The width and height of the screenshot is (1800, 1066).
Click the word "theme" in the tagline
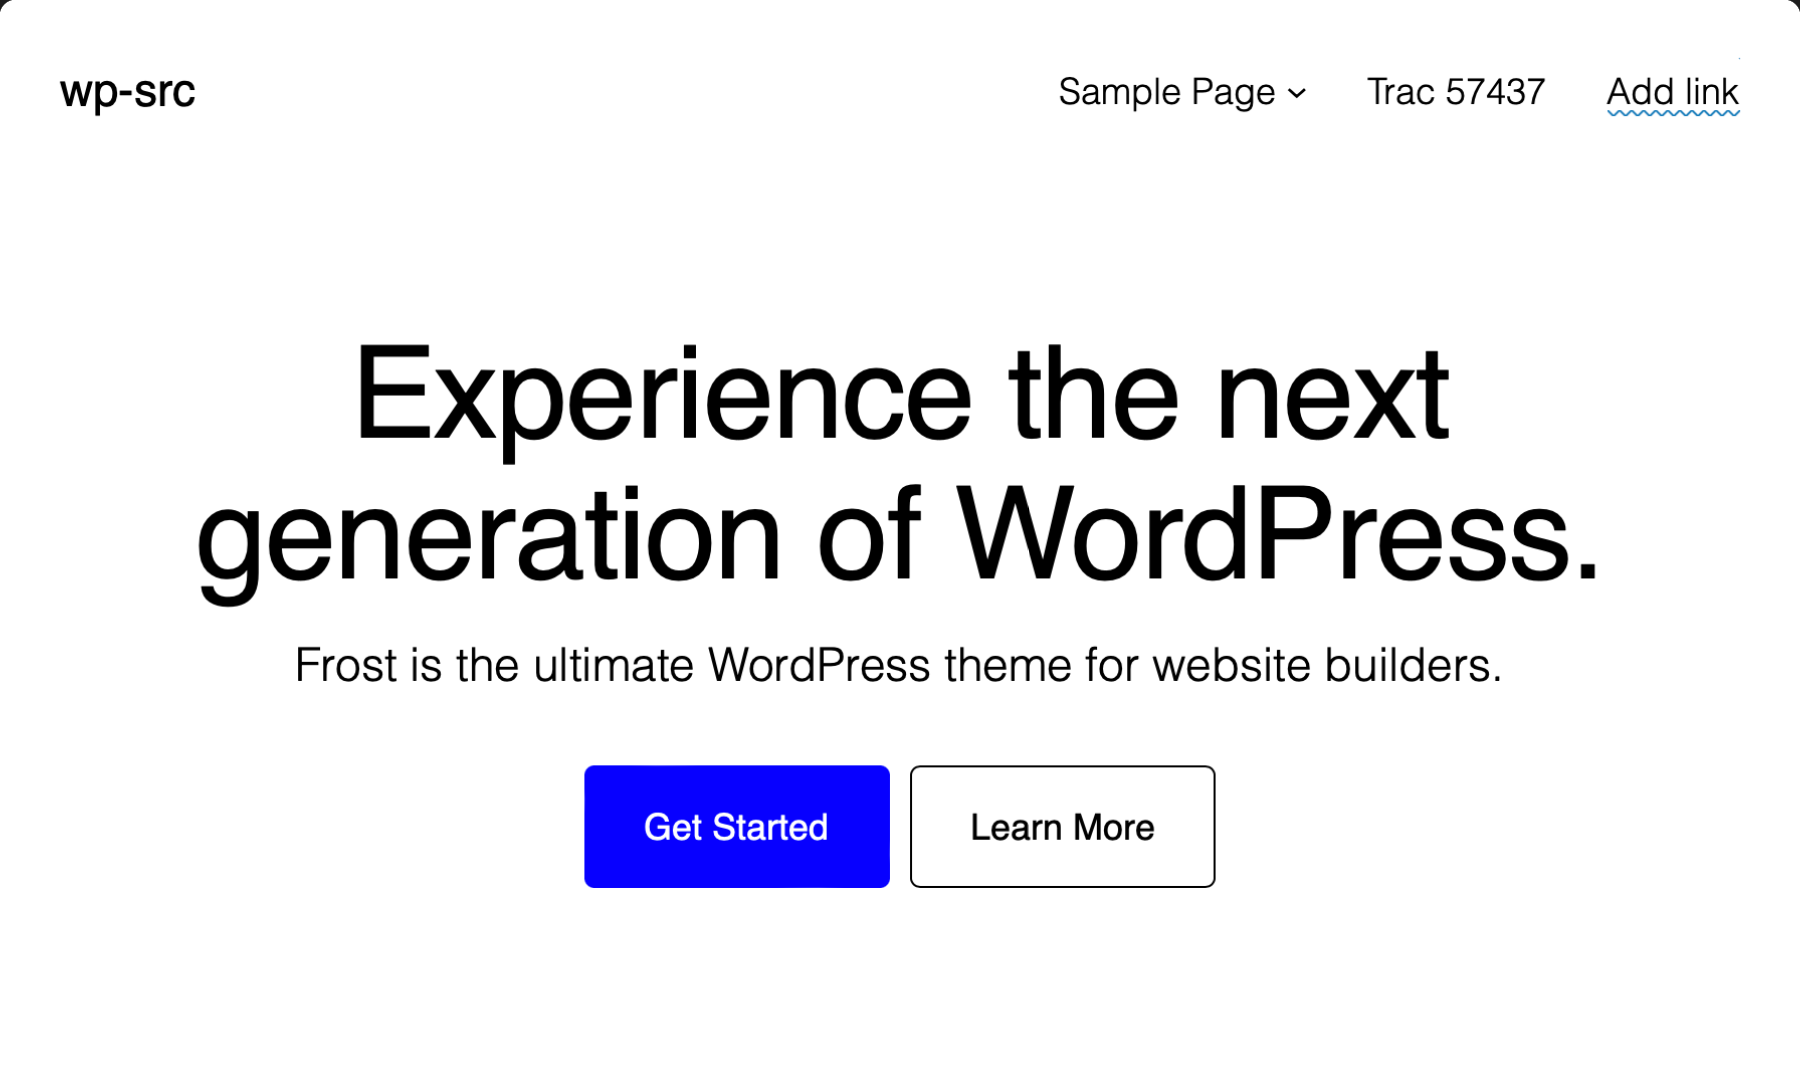(x=1008, y=665)
